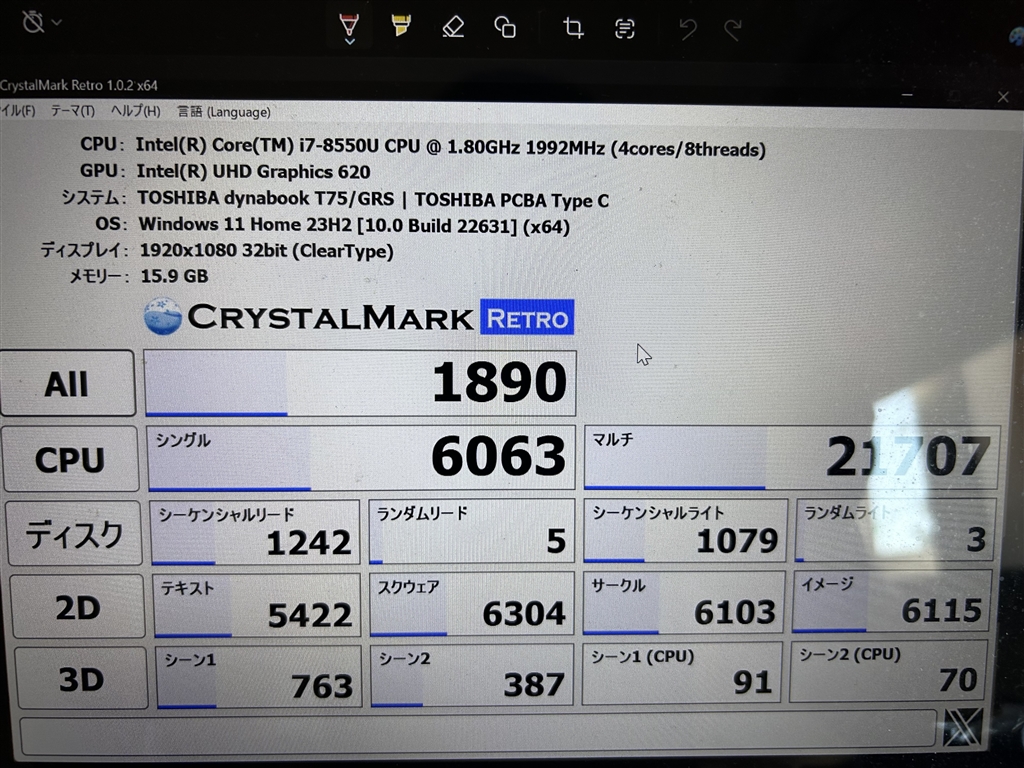Run the All benchmark
The width and height of the screenshot is (1024, 768).
tap(67, 383)
